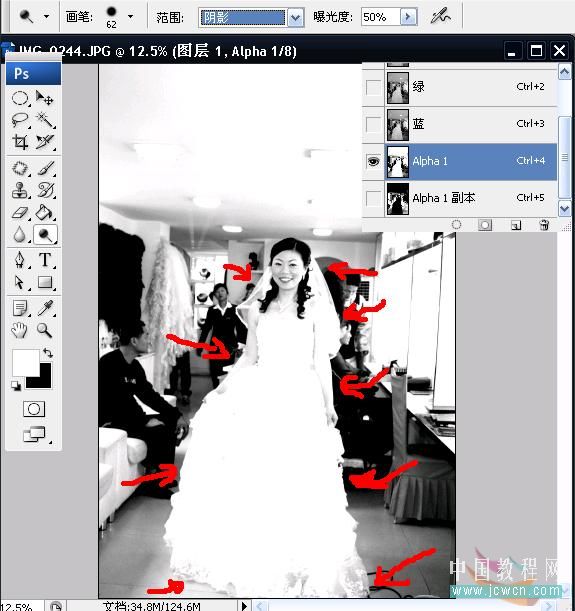Select the Elliptical Marquee tool

[x=20, y=98]
